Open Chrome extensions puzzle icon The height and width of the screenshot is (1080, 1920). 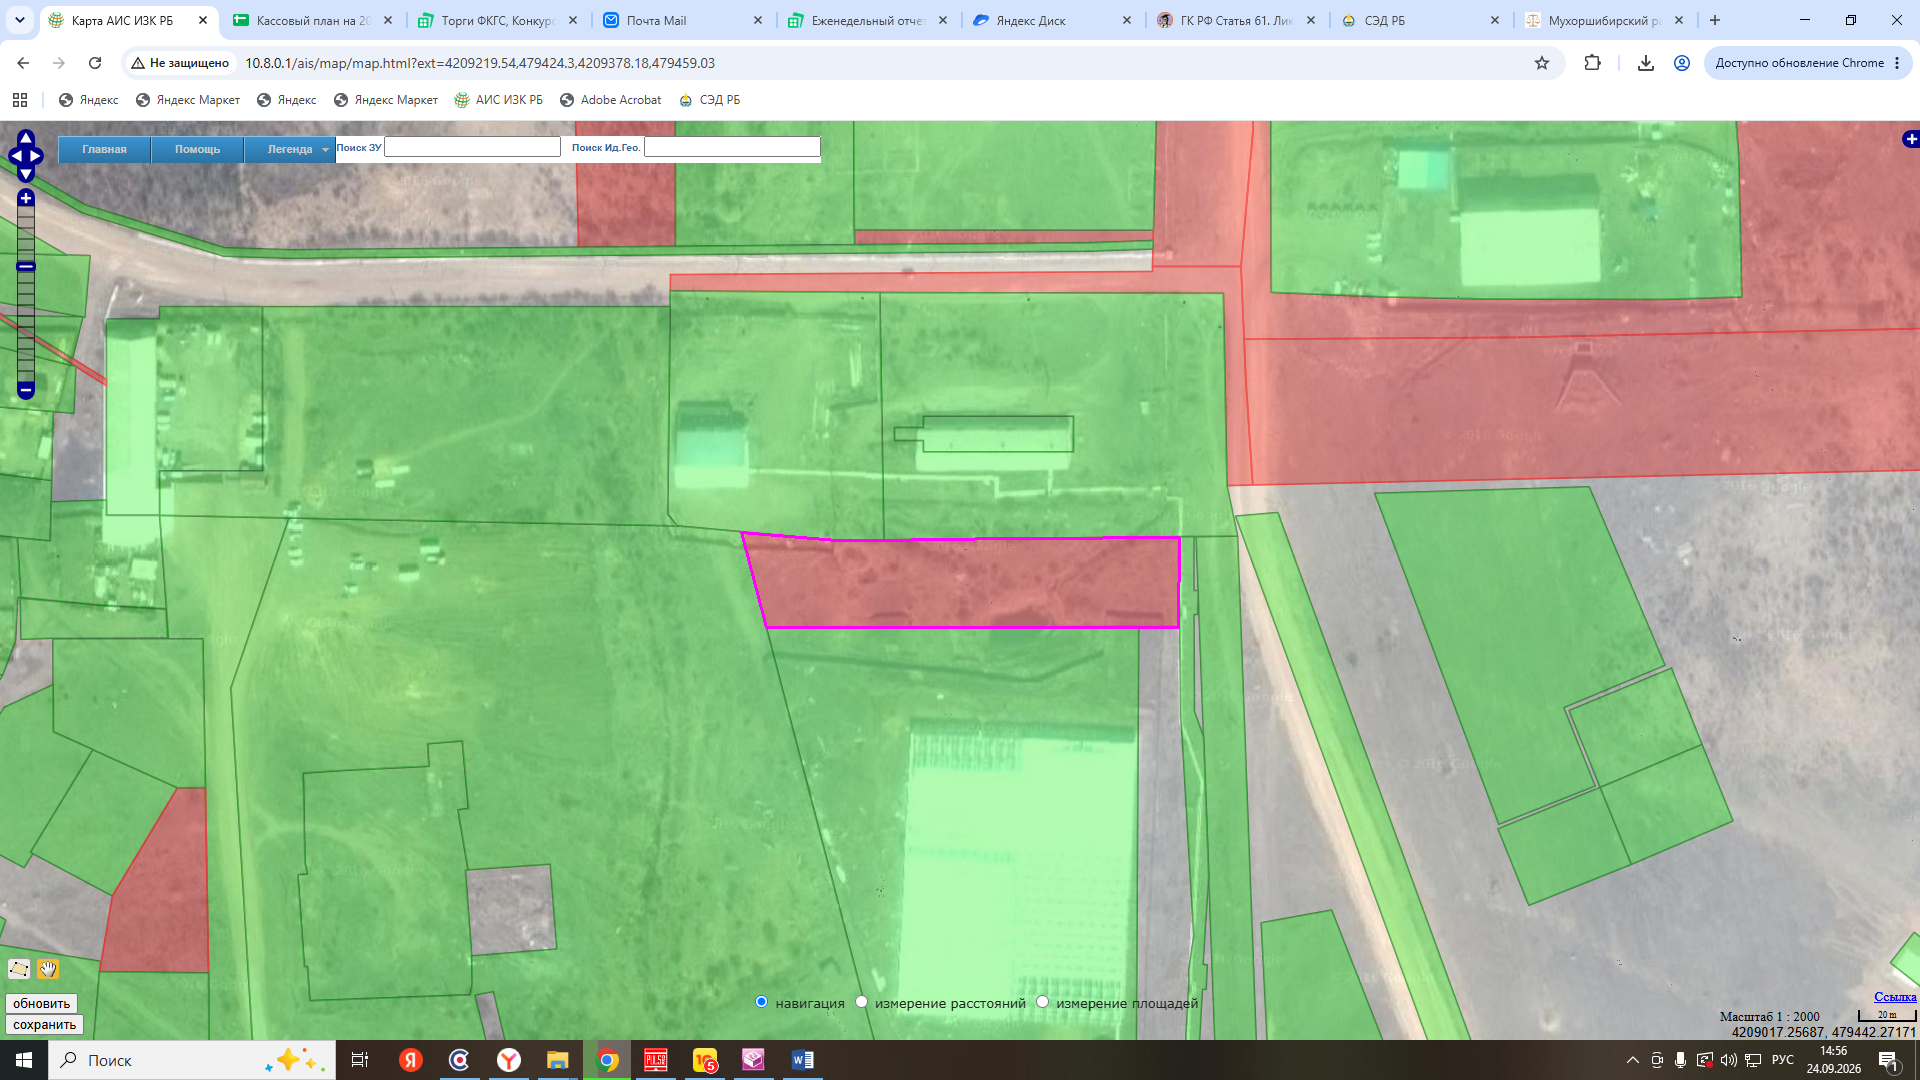click(1593, 63)
